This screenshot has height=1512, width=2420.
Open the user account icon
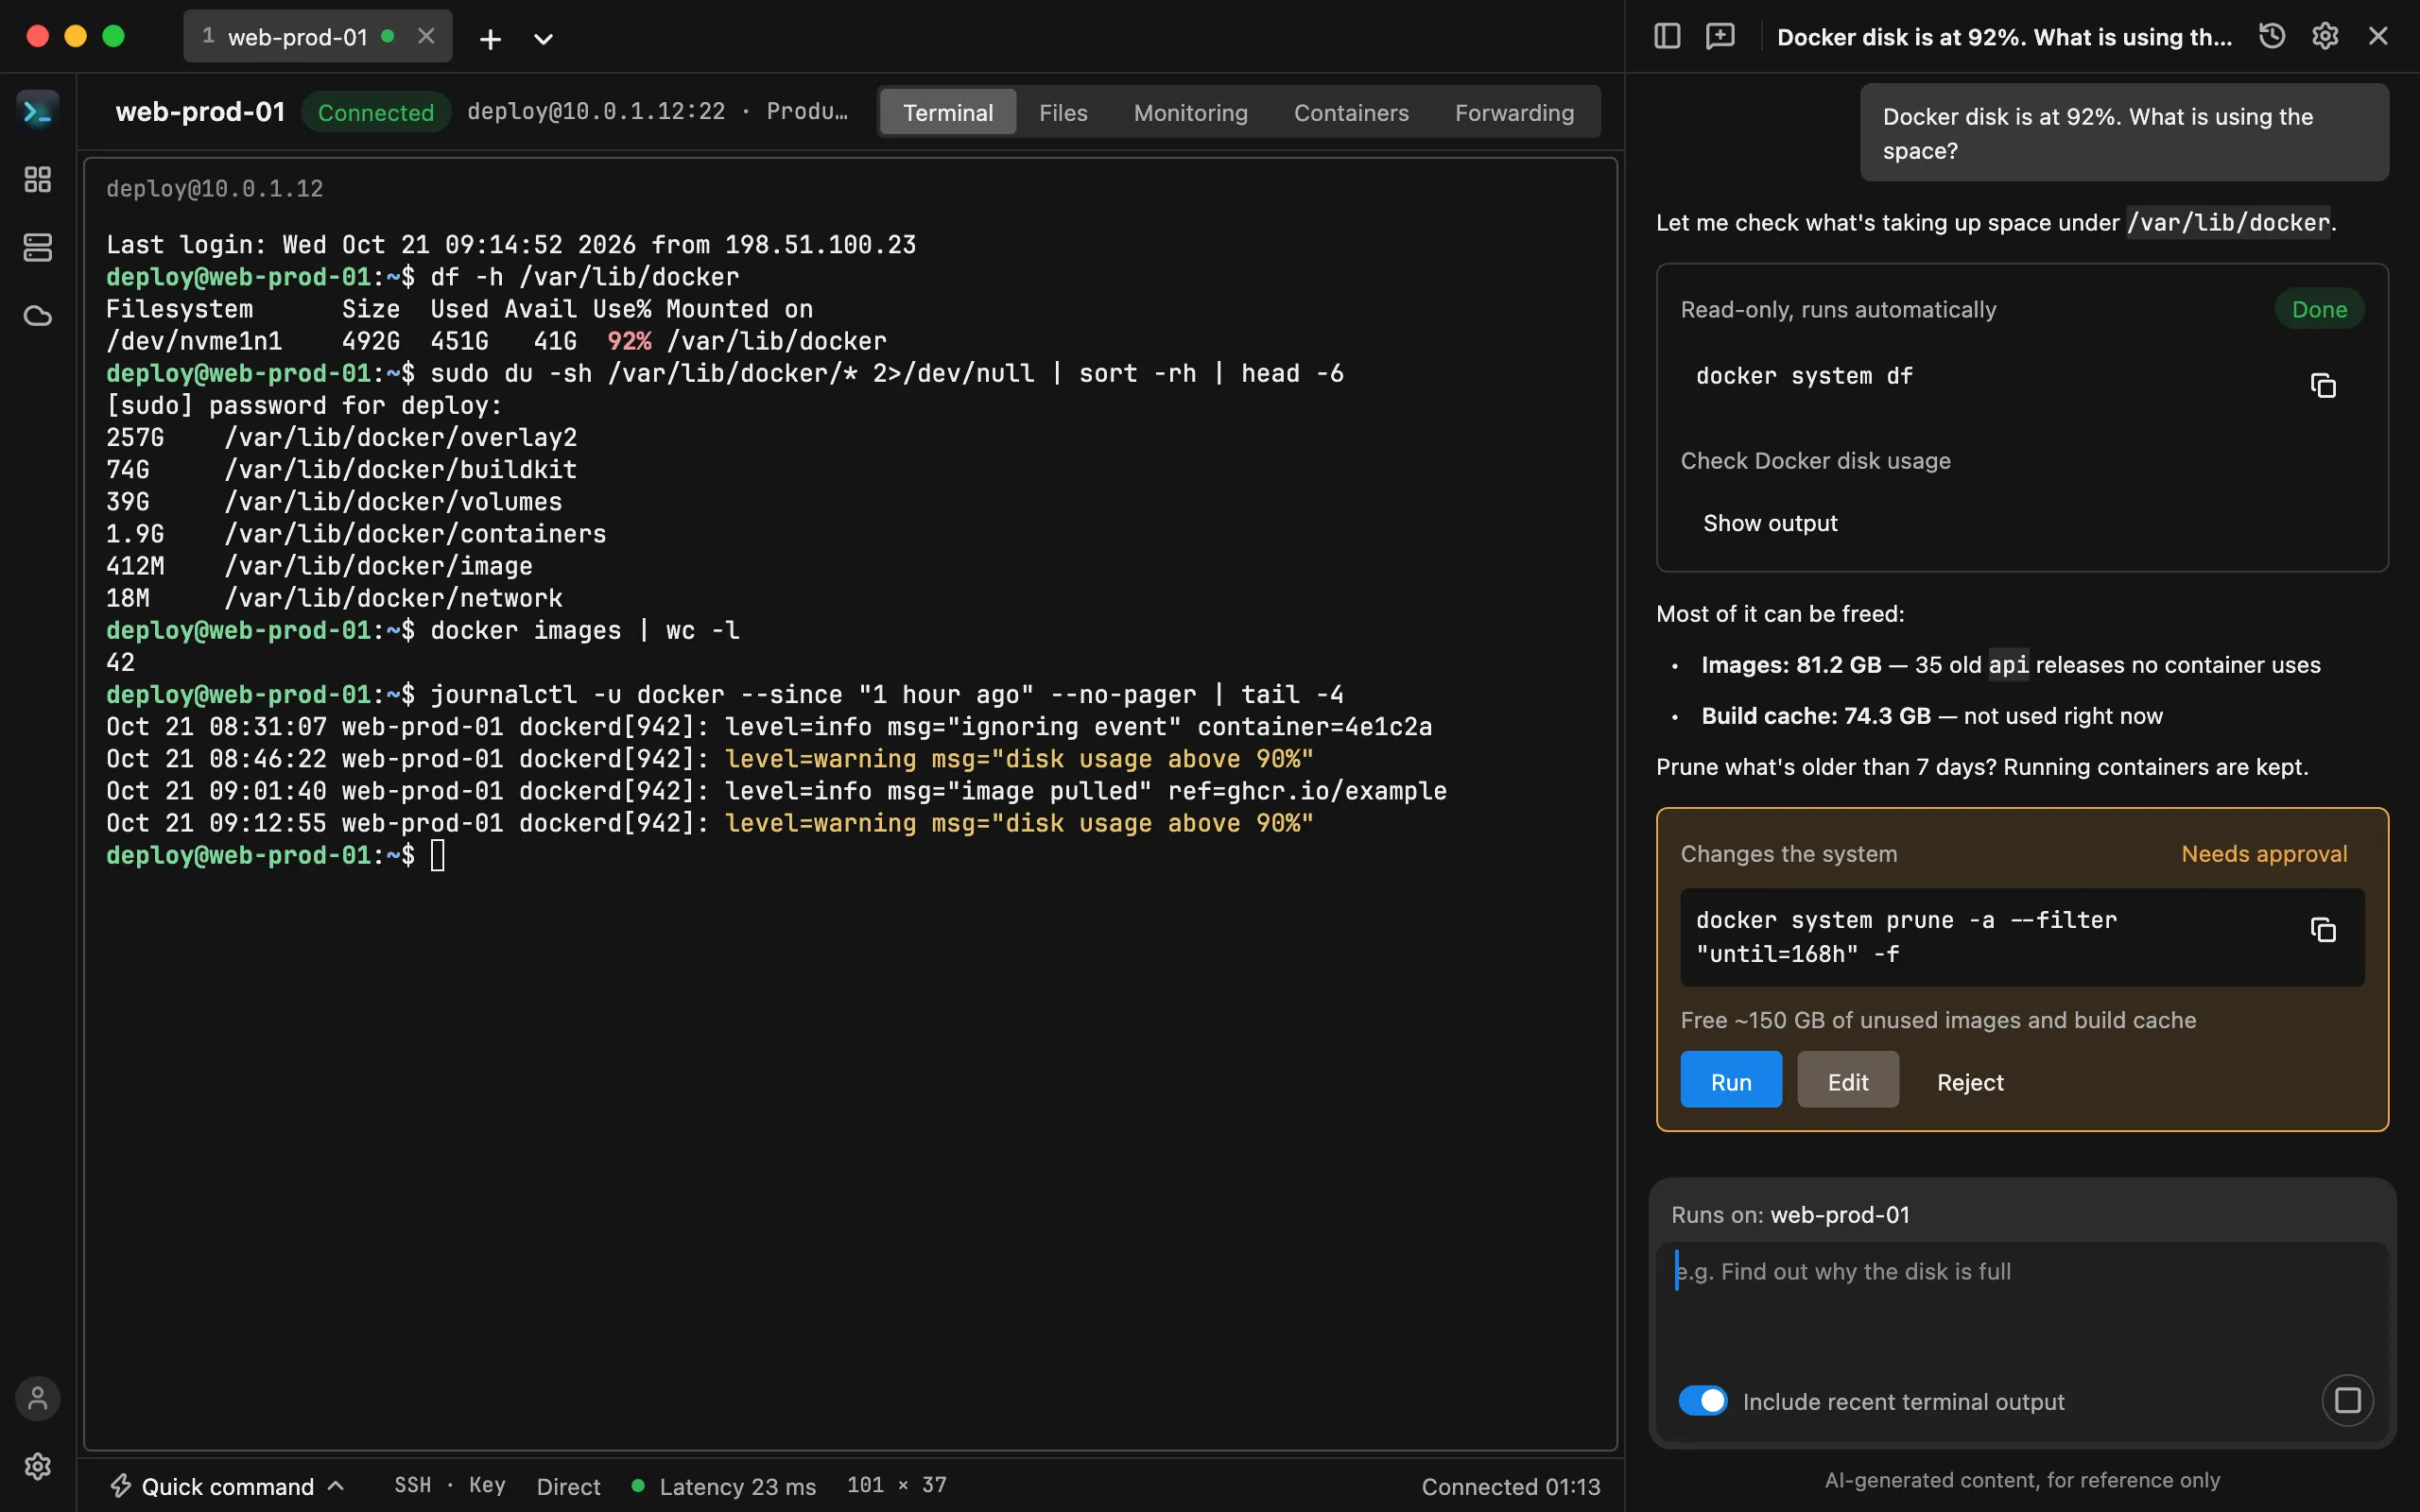[38, 1398]
